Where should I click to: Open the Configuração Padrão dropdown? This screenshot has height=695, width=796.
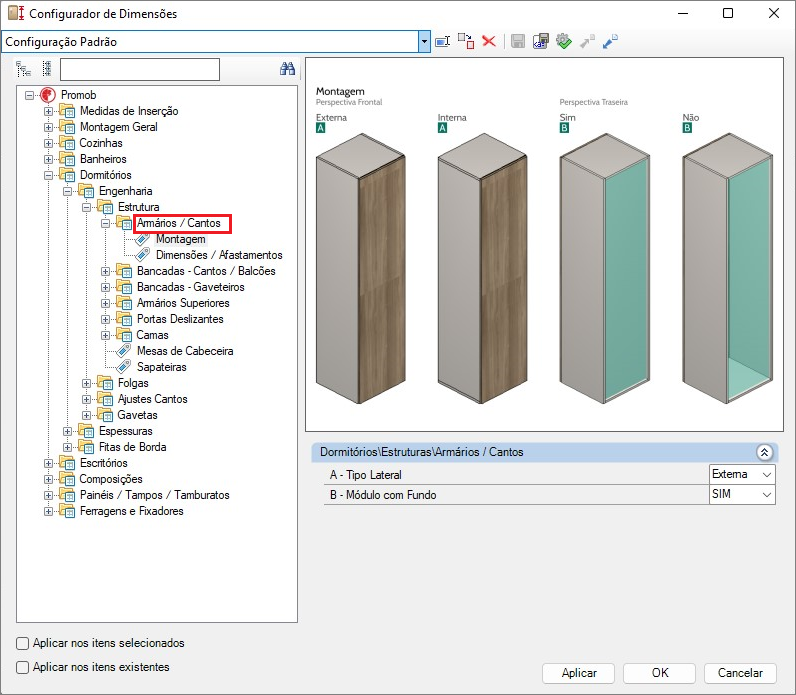425,41
